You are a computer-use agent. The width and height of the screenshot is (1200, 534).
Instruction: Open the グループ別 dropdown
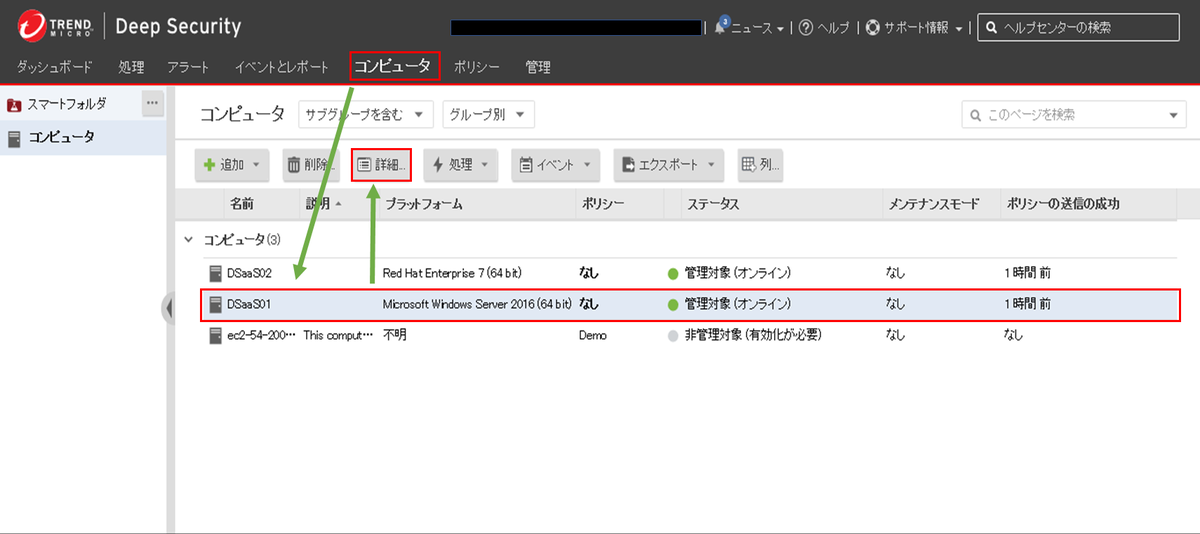[488, 115]
